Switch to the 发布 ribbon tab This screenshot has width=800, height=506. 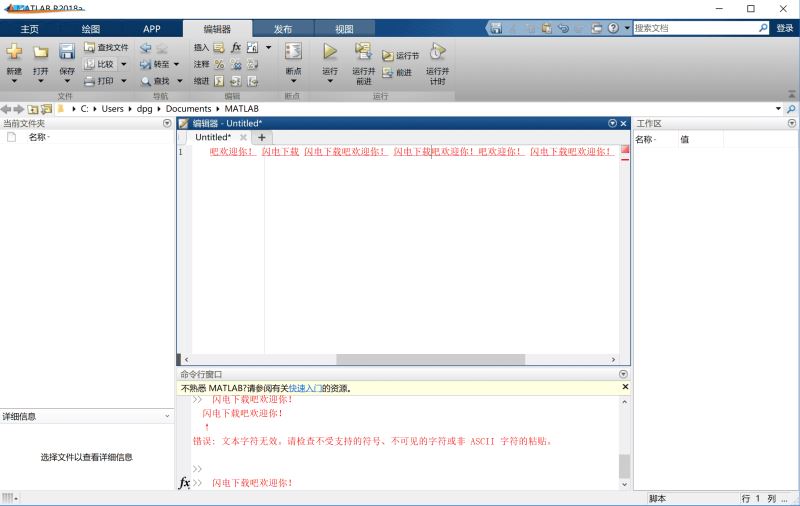point(283,29)
